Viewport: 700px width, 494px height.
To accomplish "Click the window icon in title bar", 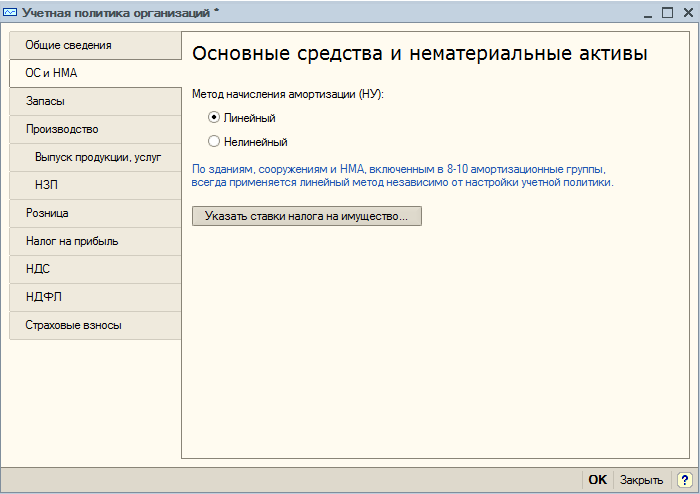I will (x=10, y=12).
